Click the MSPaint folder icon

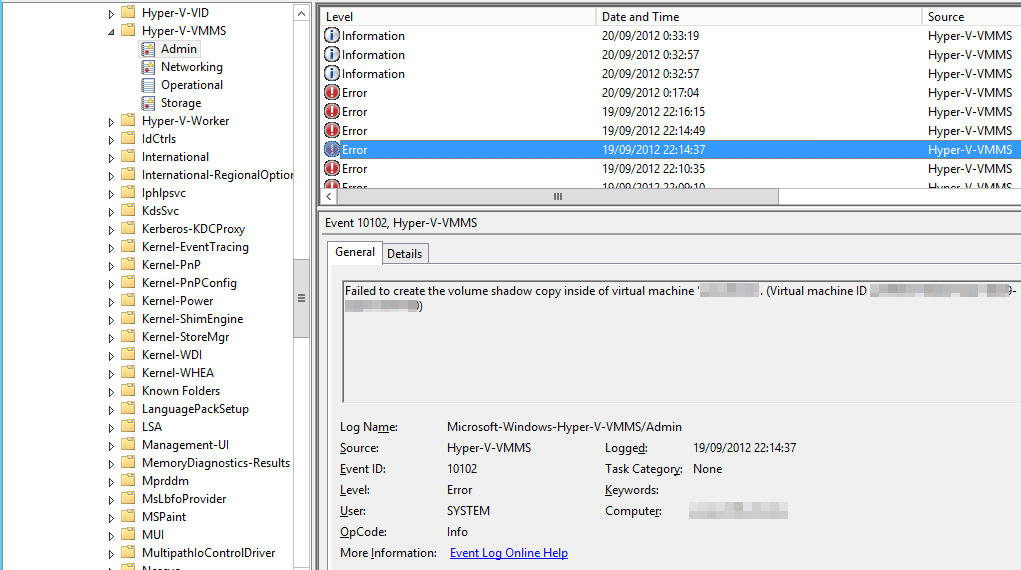129,517
